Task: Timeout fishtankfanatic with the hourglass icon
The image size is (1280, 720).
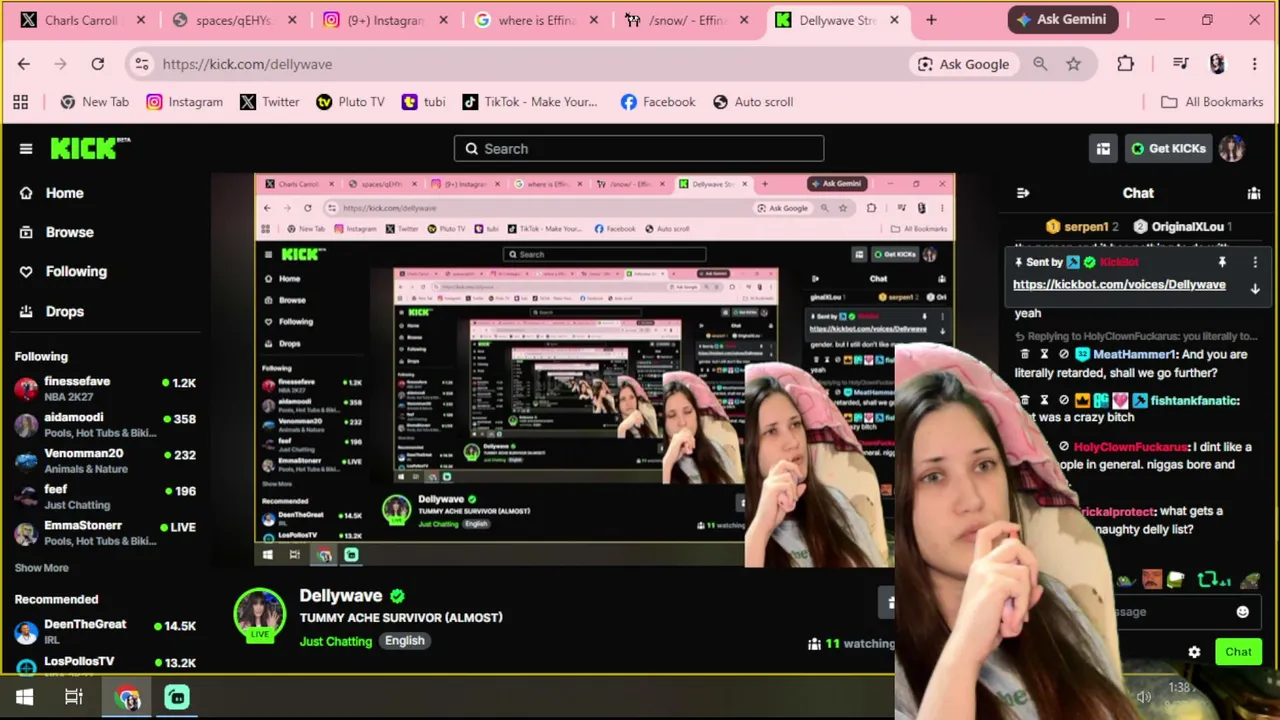Action: coord(1044,400)
